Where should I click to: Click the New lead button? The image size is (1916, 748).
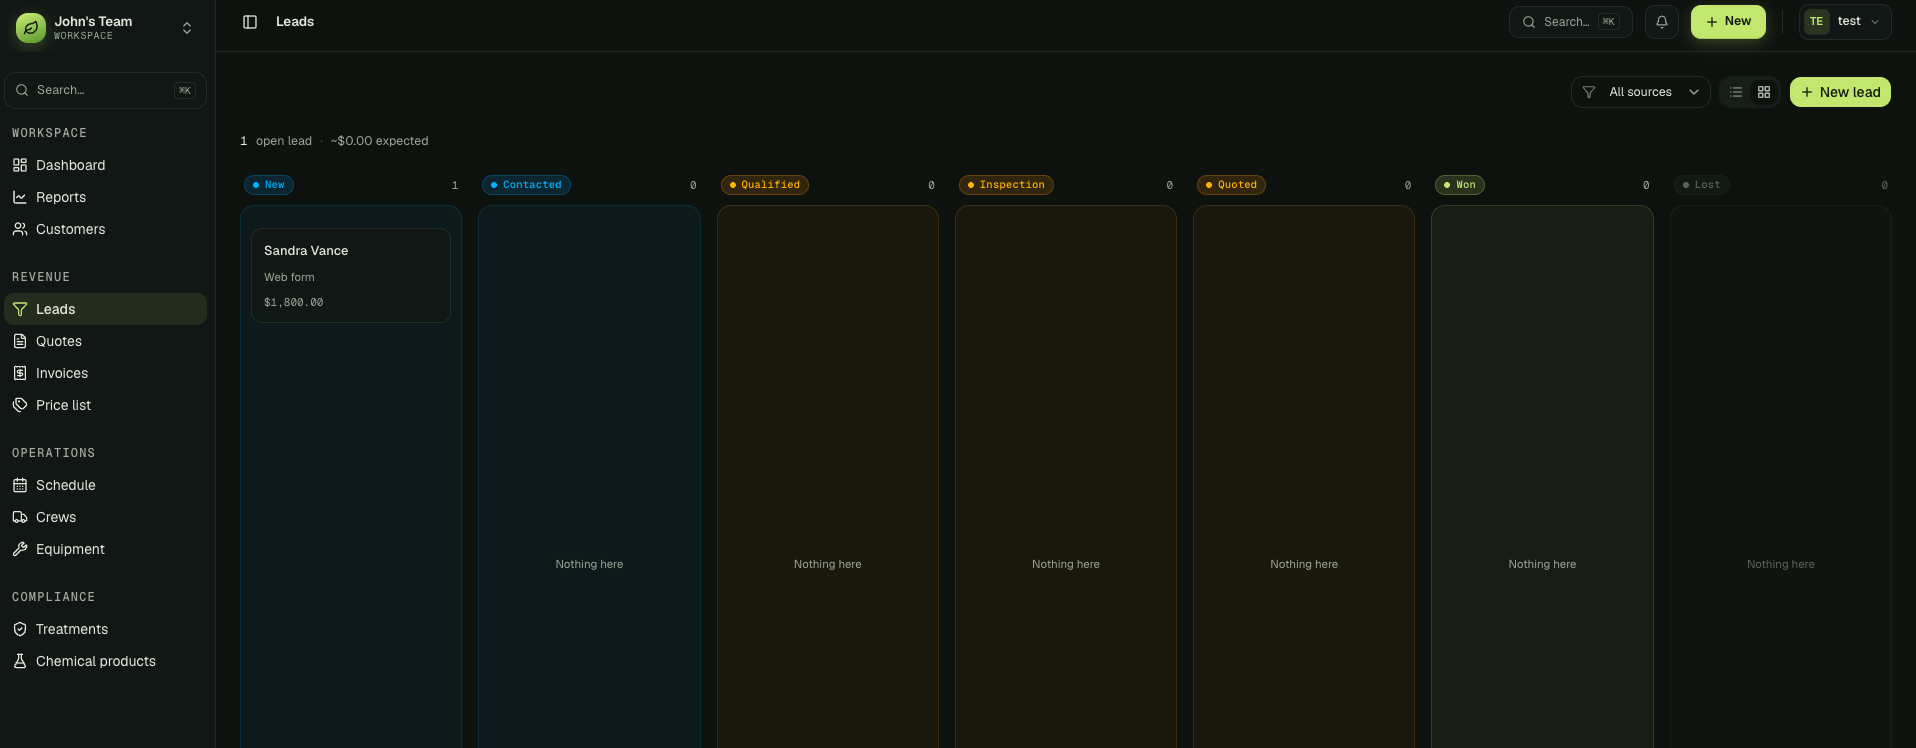[1840, 92]
